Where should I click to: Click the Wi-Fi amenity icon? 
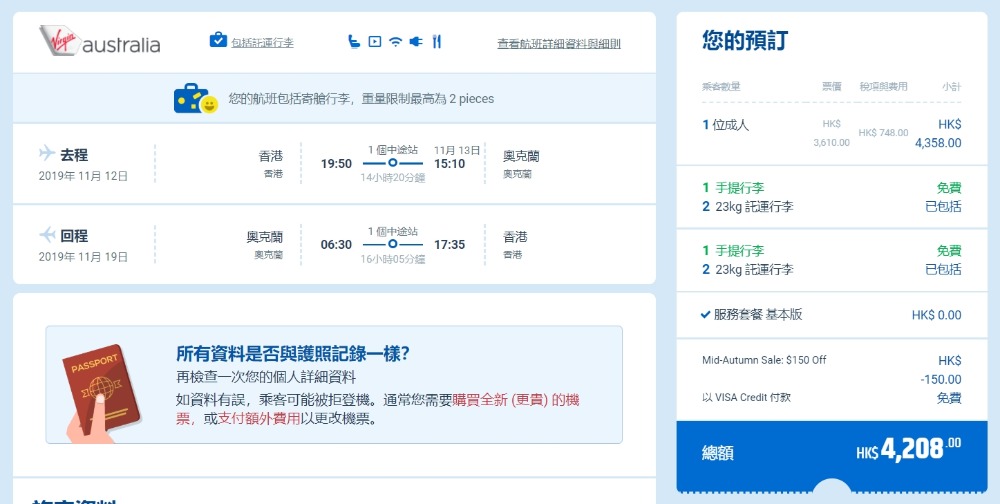[x=395, y=42]
